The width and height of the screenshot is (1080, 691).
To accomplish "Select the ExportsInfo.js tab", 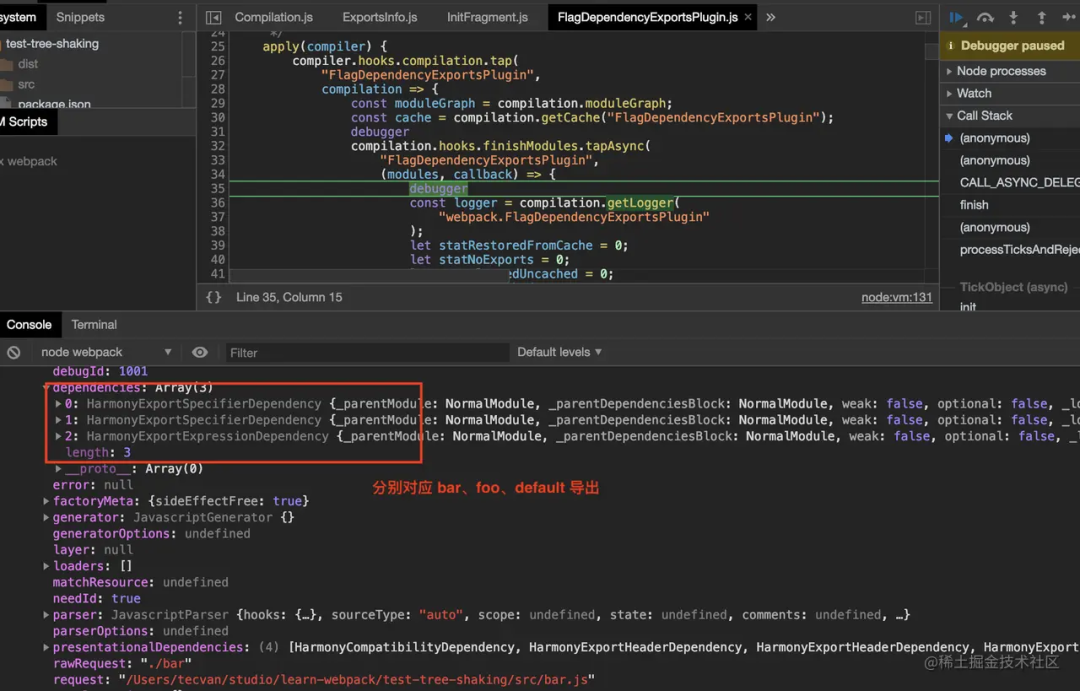I will (x=379, y=17).
